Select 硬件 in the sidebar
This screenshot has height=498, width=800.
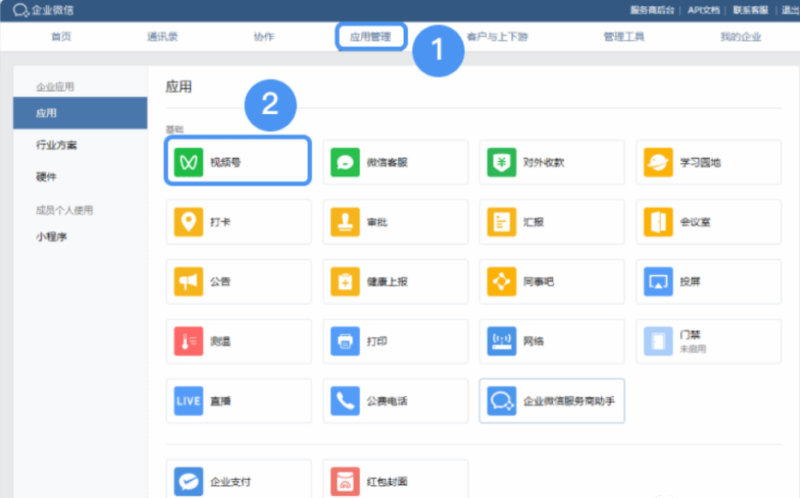[x=46, y=177]
